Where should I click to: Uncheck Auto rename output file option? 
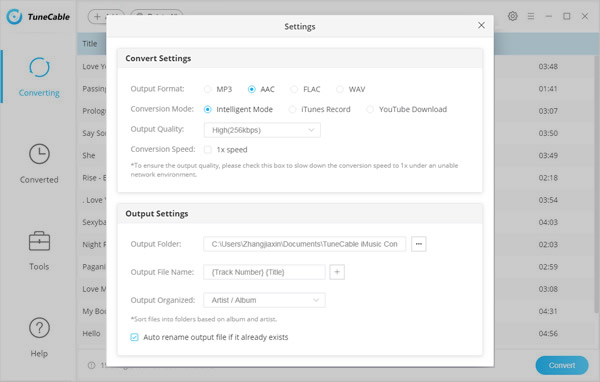coord(134,337)
